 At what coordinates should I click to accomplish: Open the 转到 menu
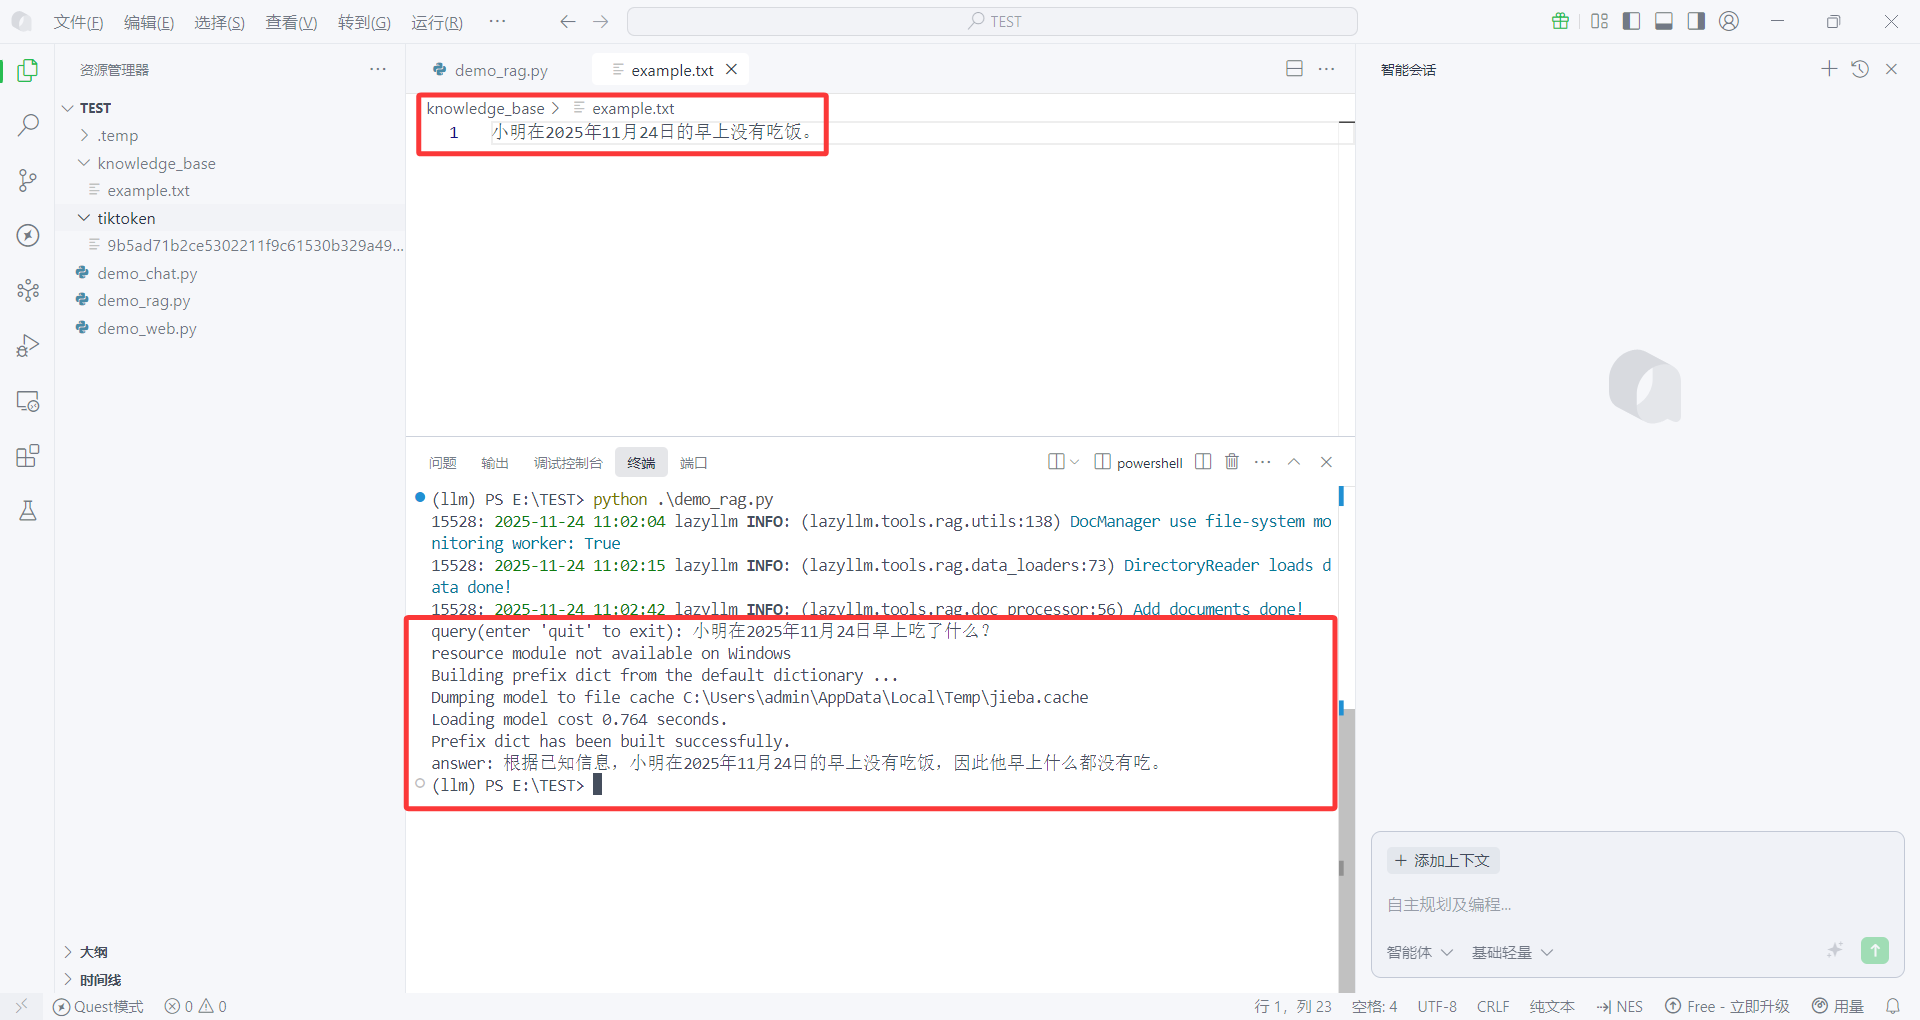[x=364, y=22]
